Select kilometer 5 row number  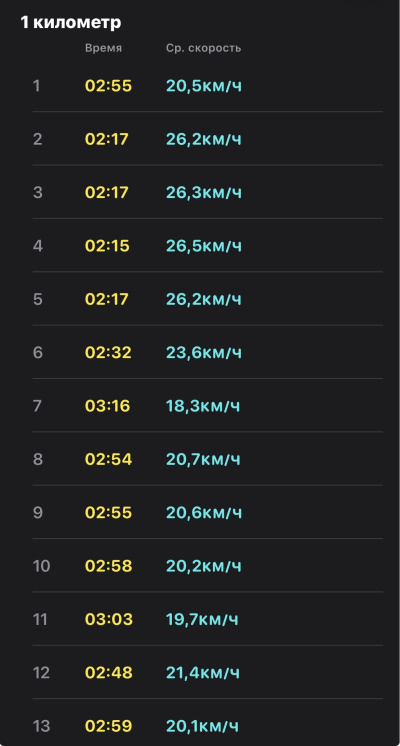[x=38, y=299]
